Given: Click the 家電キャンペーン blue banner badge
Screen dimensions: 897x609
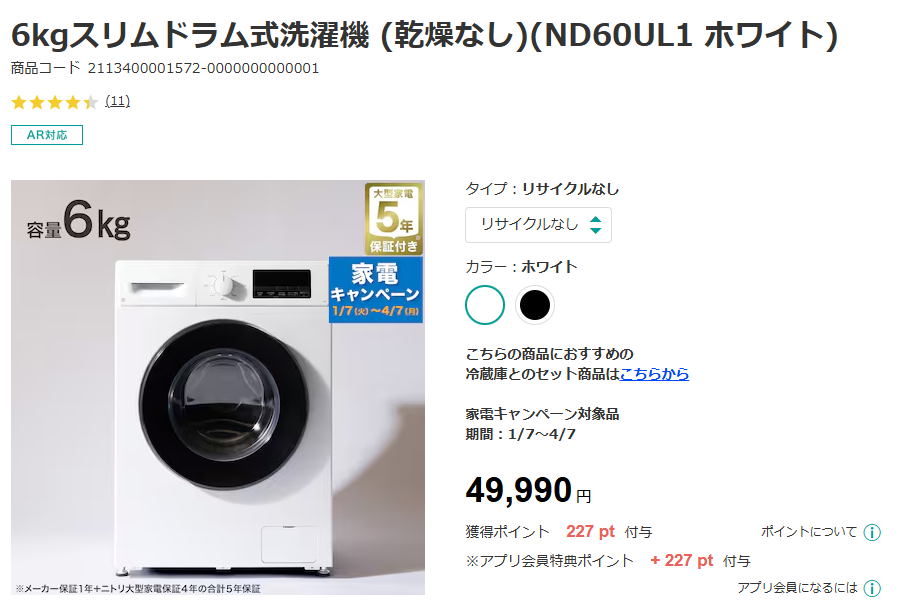Looking at the screenshot, I should tap(376, 289).
